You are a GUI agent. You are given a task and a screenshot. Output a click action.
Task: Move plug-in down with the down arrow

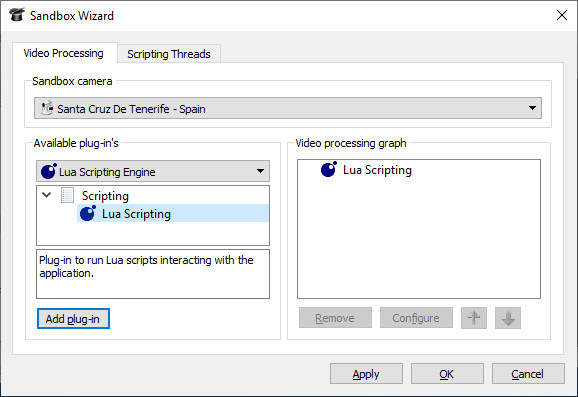tap(508, 318)
